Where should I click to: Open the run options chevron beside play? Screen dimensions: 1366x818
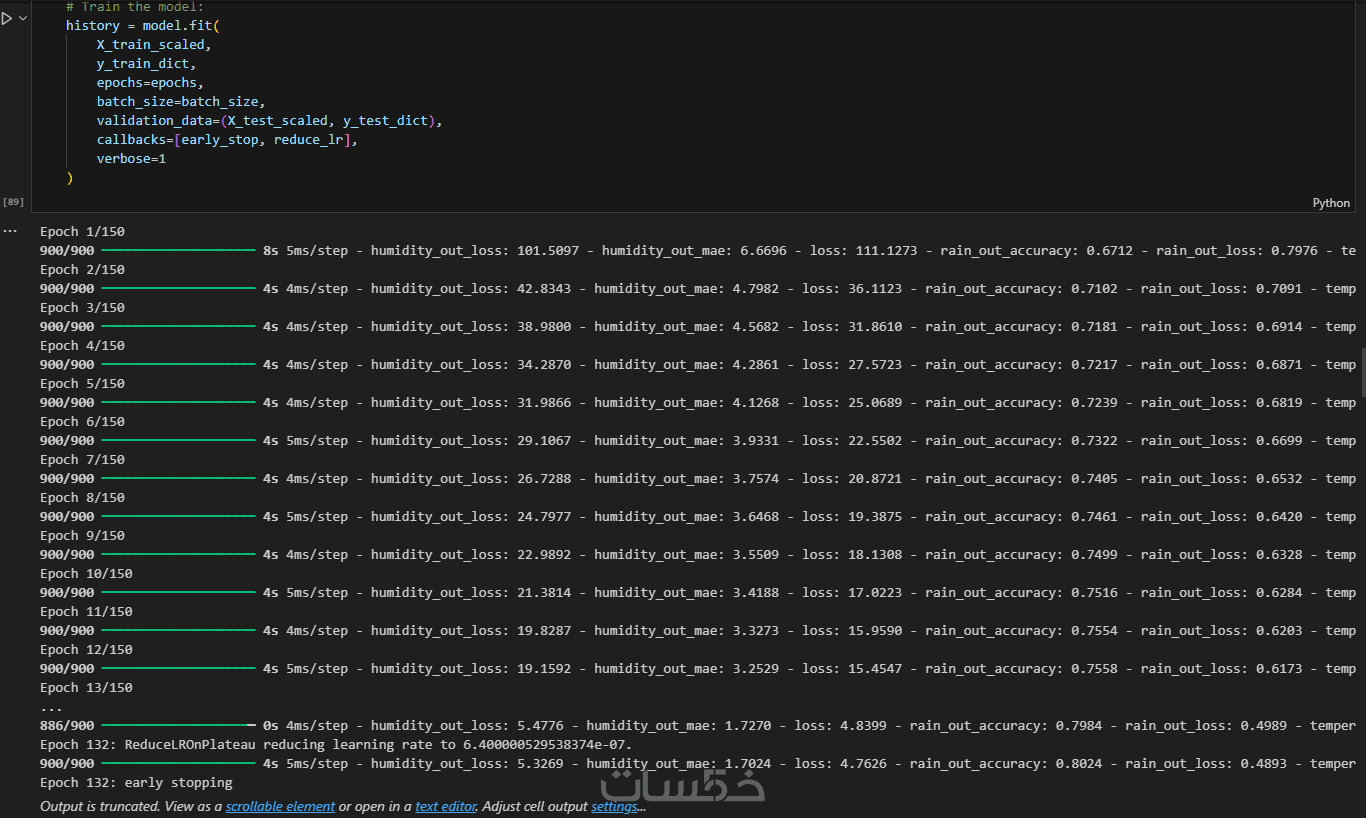coord(23,18)
